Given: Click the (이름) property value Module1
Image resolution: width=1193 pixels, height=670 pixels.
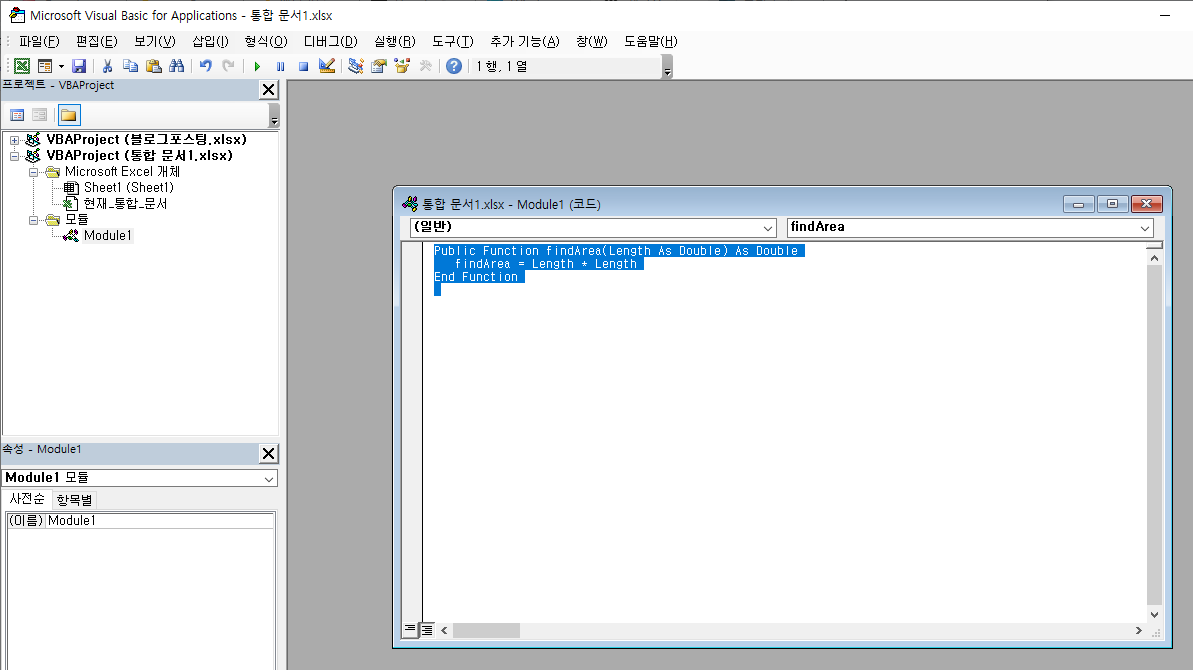Looking at the screenshot, I should pyautogui.click(x=160, y=521).
